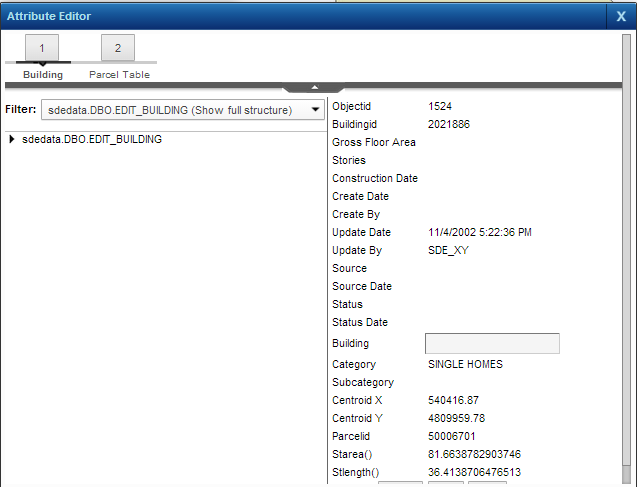The image size is (637, 487).
Task: Select the Parcelid value 50006701
Action: coord(451,436)
